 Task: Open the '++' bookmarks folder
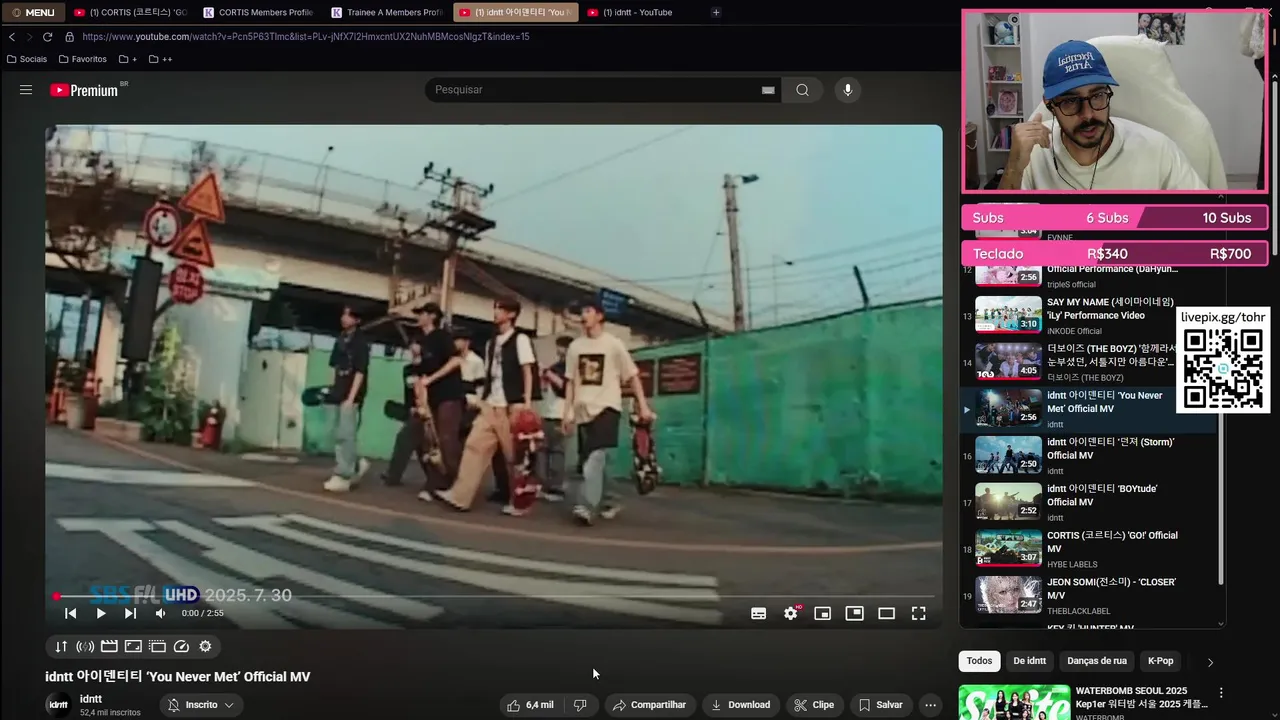coord(160,59)
